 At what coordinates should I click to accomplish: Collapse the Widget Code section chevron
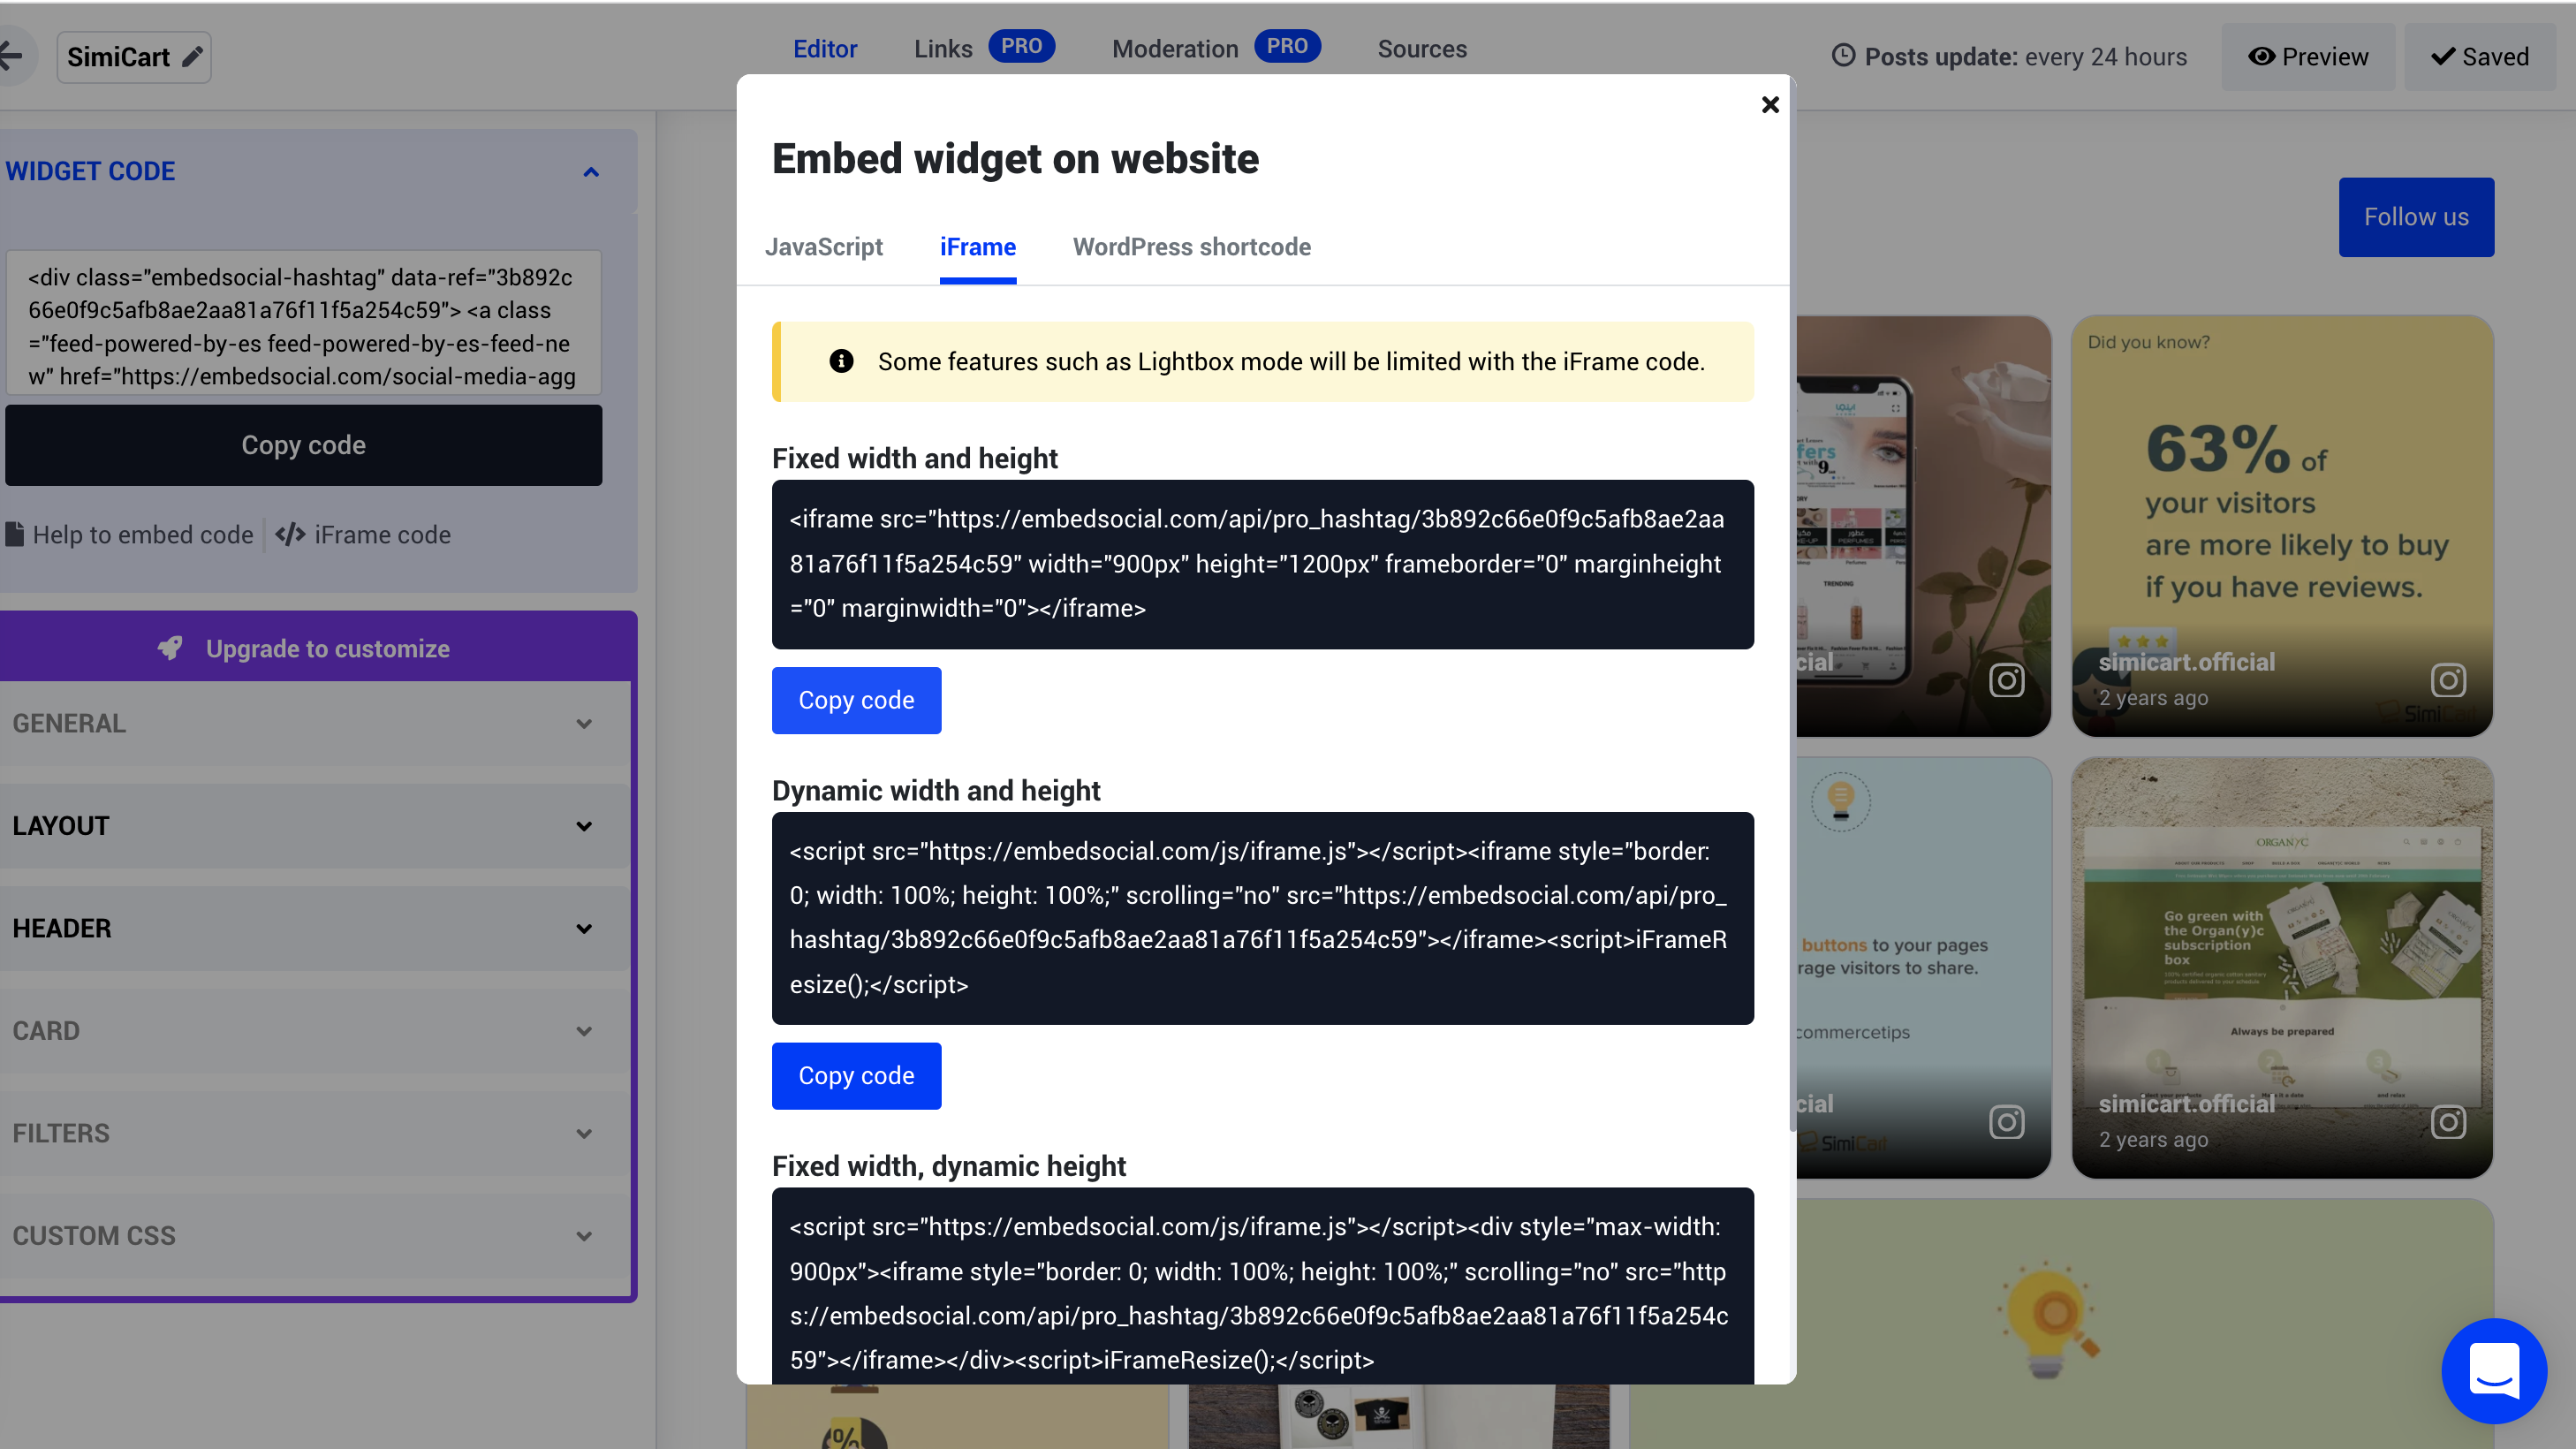(591, 172)
